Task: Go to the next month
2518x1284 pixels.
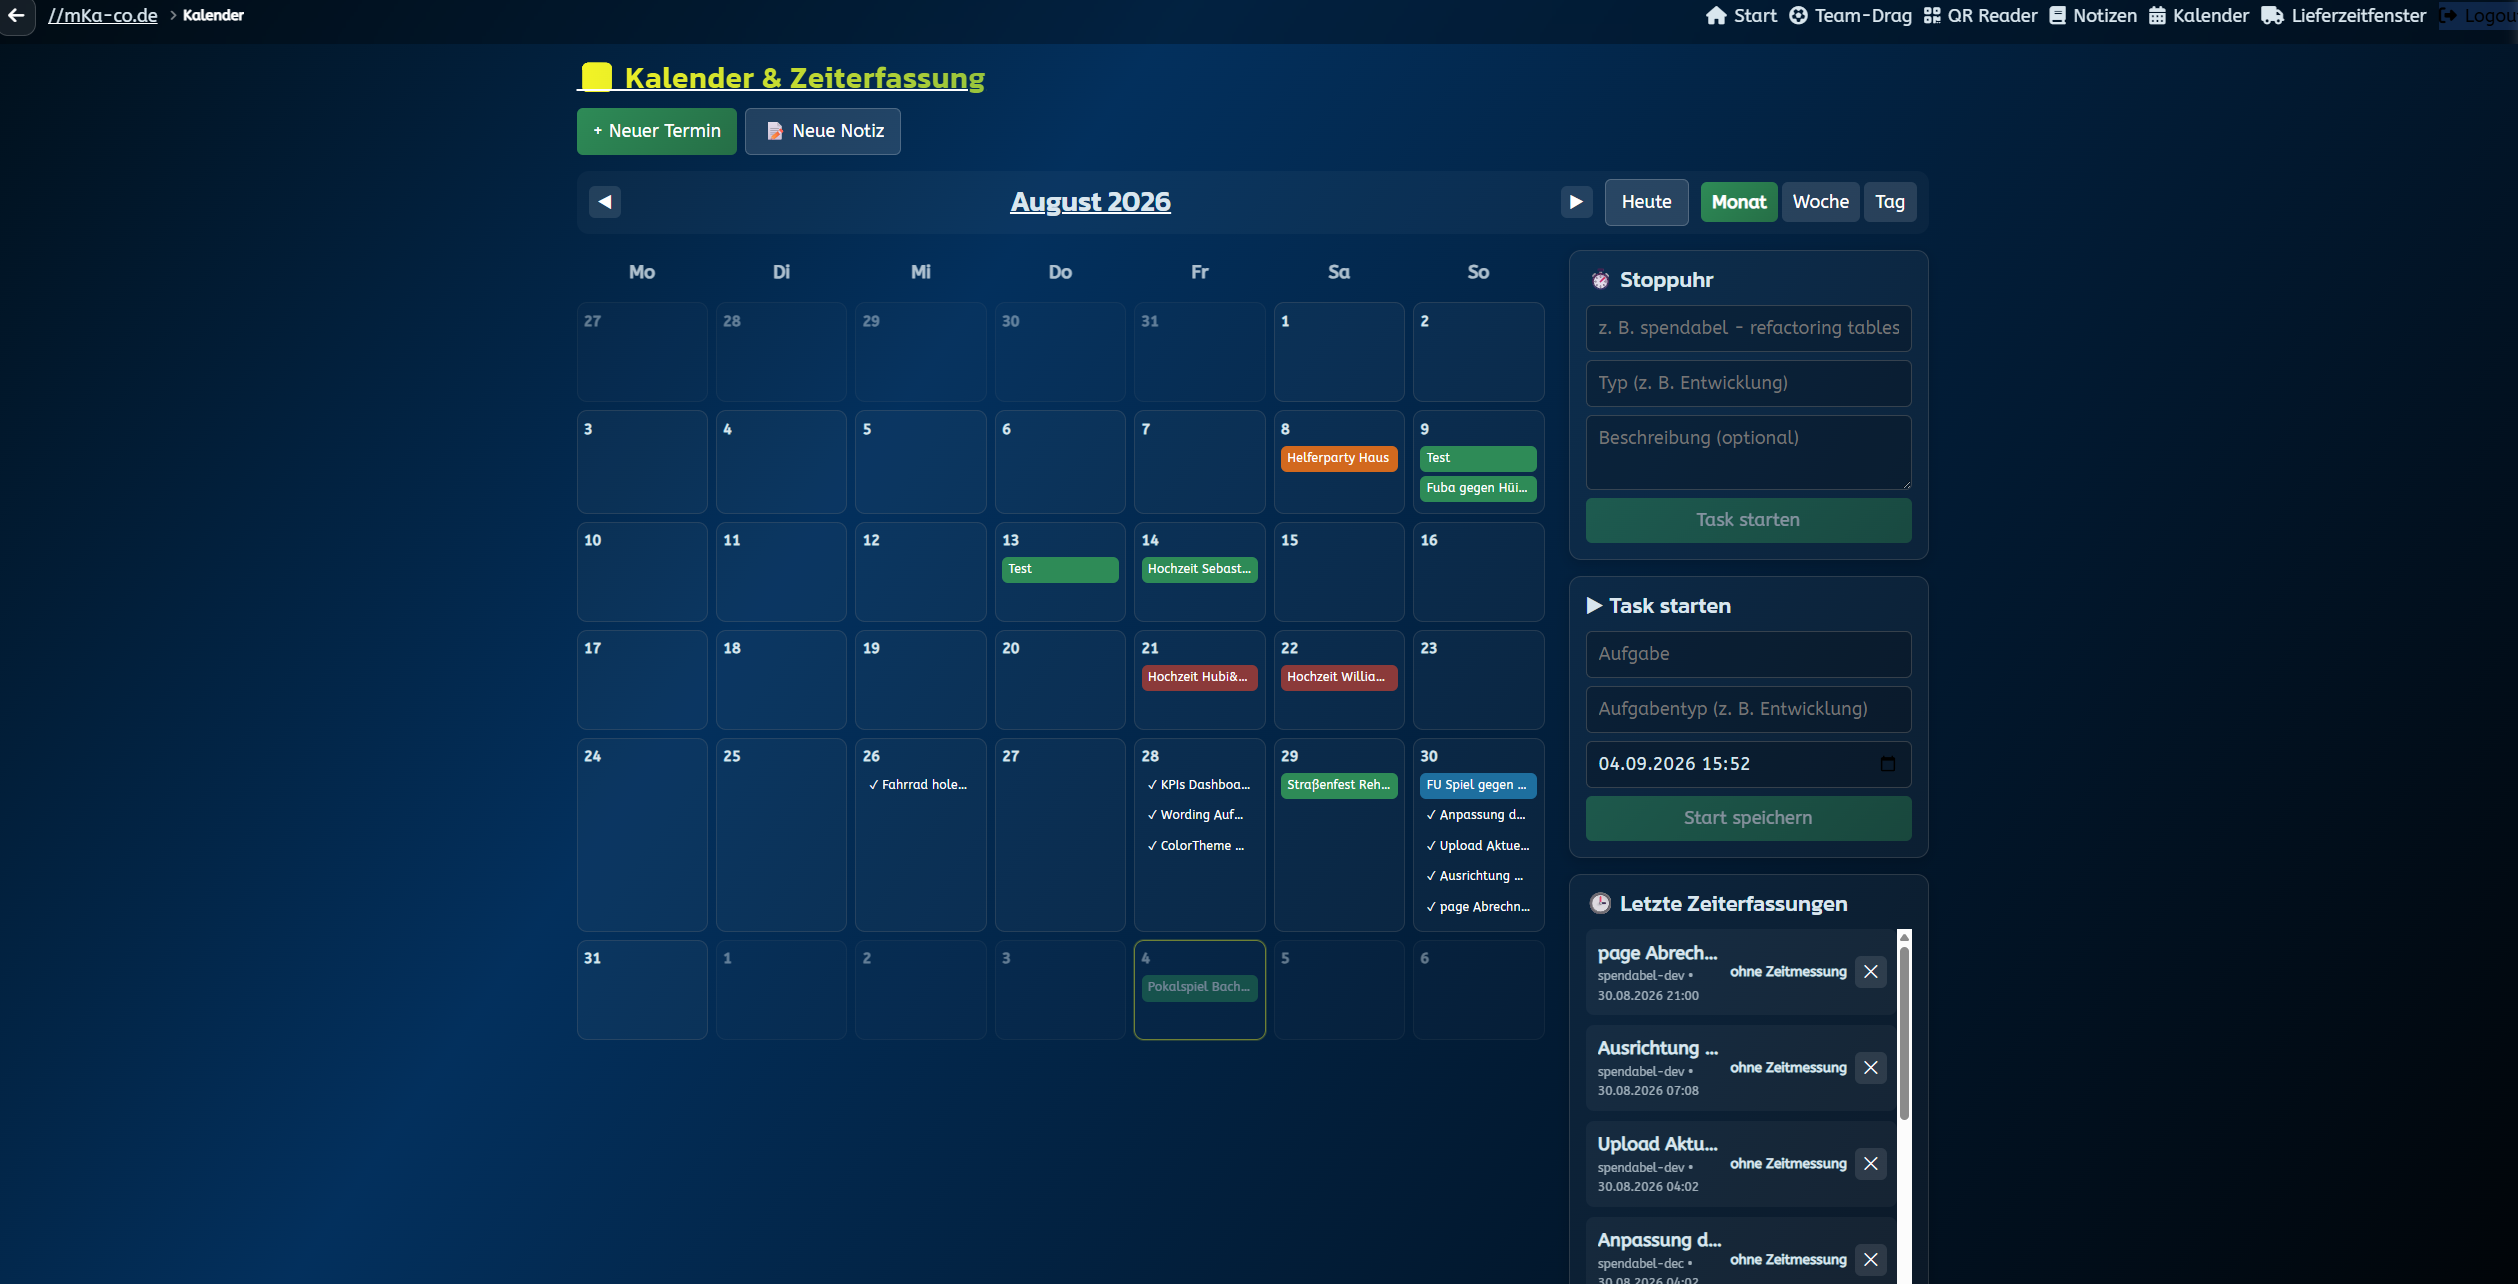Action: coord(1576,202)
